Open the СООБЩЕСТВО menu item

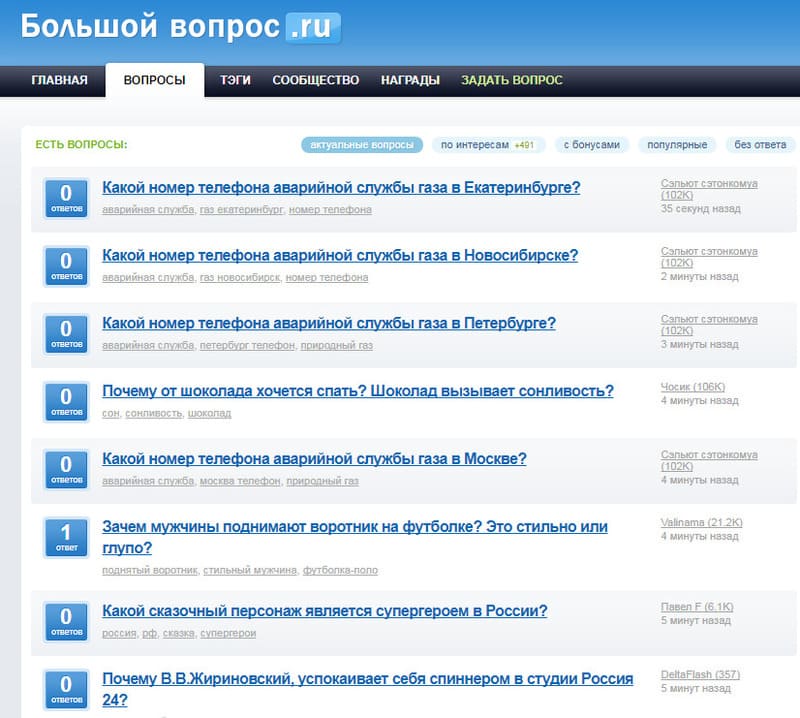click(x=315, y=81)
